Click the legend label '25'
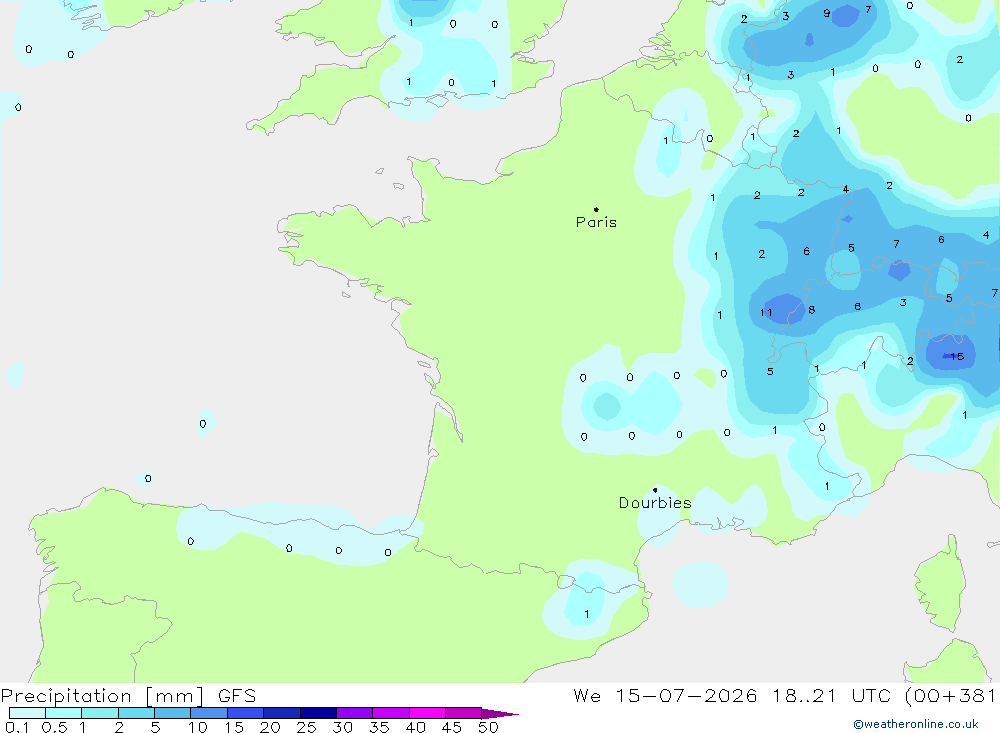1000x733 pixels. click(x=306, y=727)
